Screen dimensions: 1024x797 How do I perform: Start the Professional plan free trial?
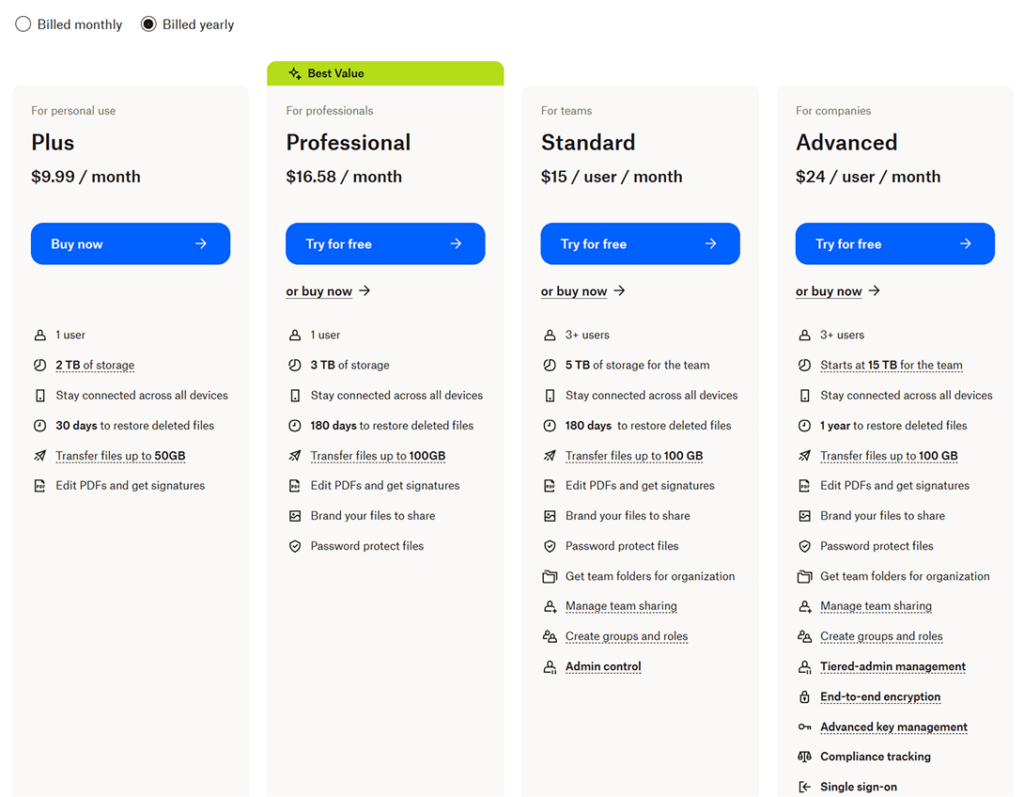click(385, 244)
